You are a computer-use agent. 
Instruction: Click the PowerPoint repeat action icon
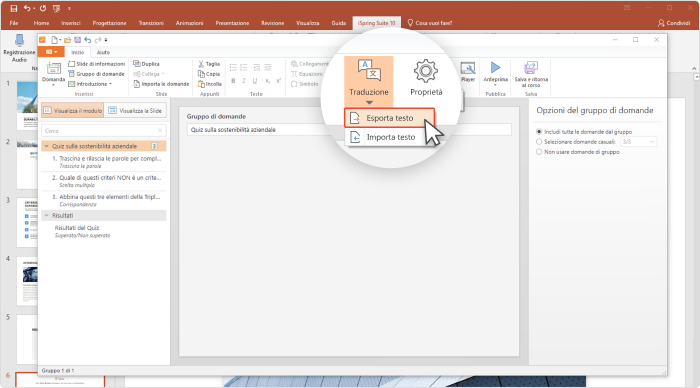(x=43, y=8)
